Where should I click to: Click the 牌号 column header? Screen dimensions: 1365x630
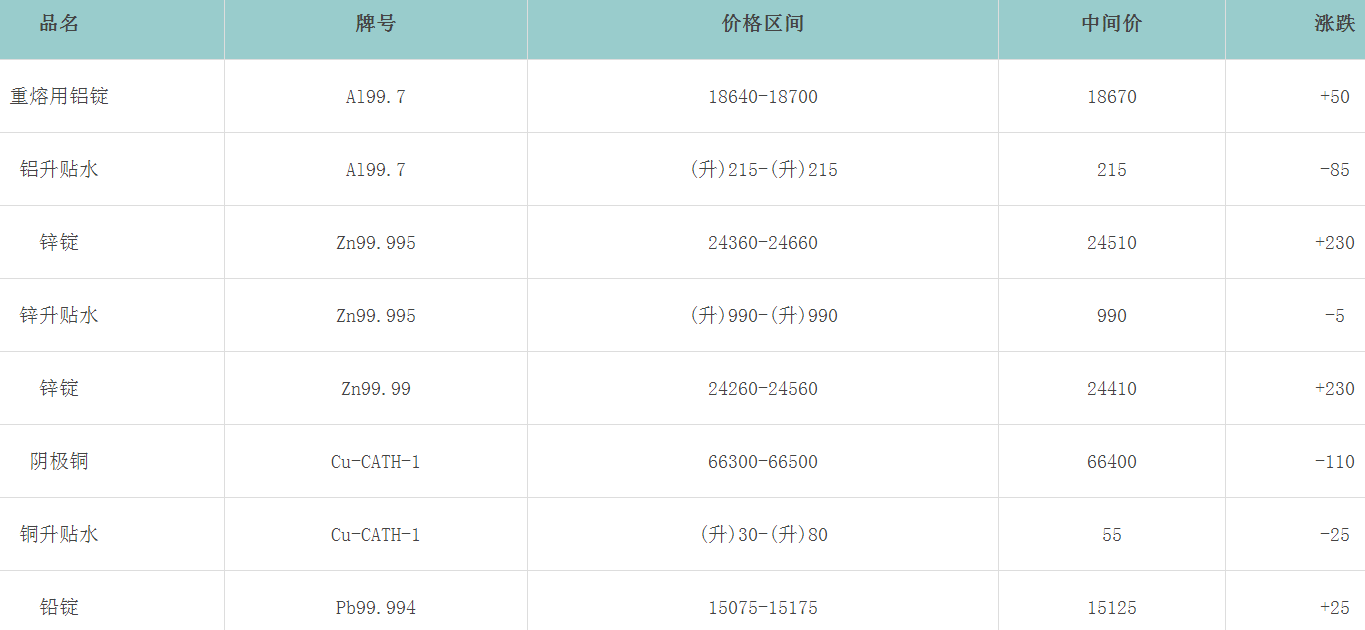376,24
